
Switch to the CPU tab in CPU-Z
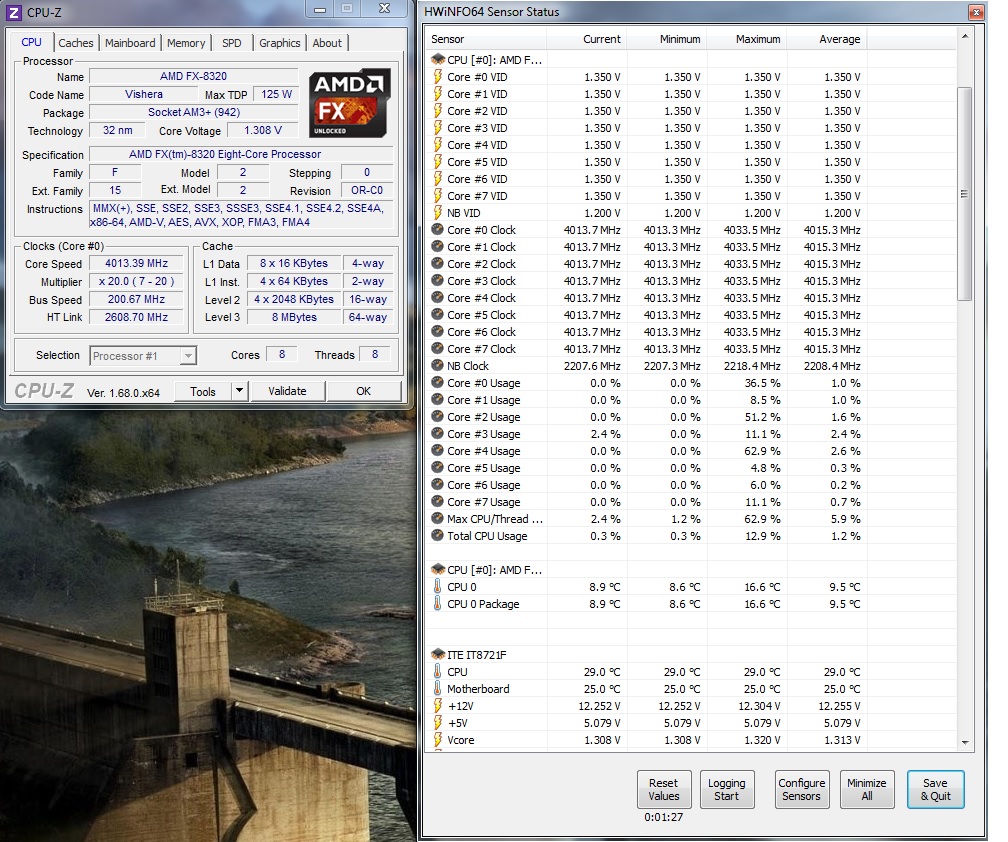click(31, 42)
